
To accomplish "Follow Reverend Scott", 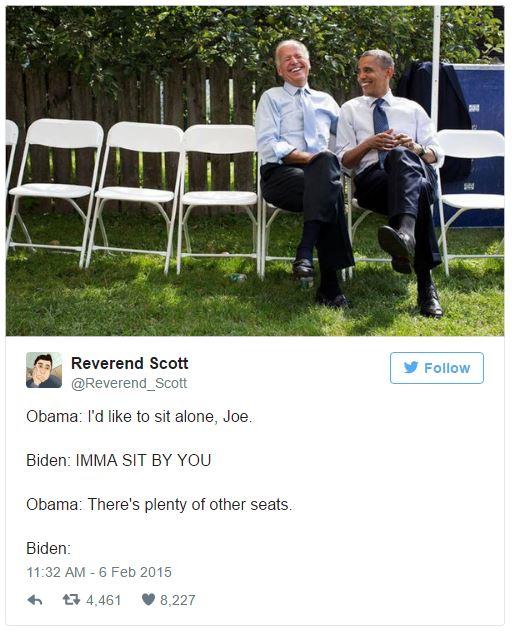I will pyautogui.click(x=437, y=368).
